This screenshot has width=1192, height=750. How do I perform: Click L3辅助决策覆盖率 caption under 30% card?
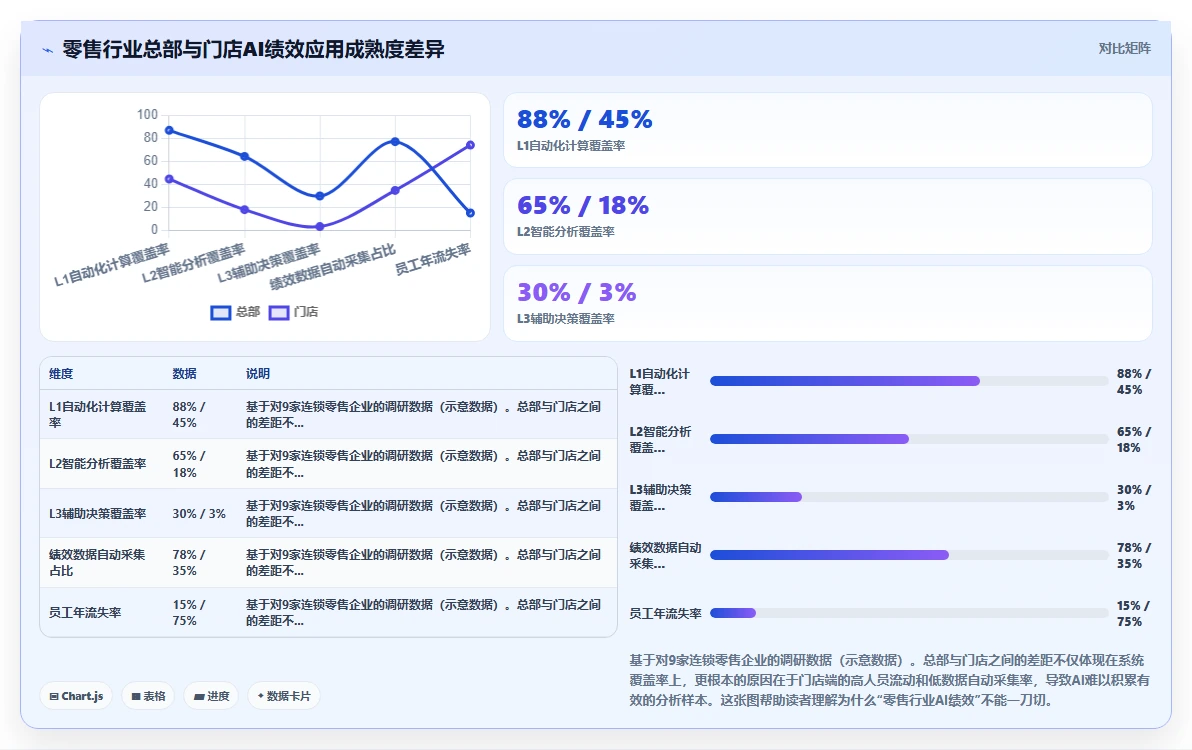pyautogui.click(x=566, y=319)
